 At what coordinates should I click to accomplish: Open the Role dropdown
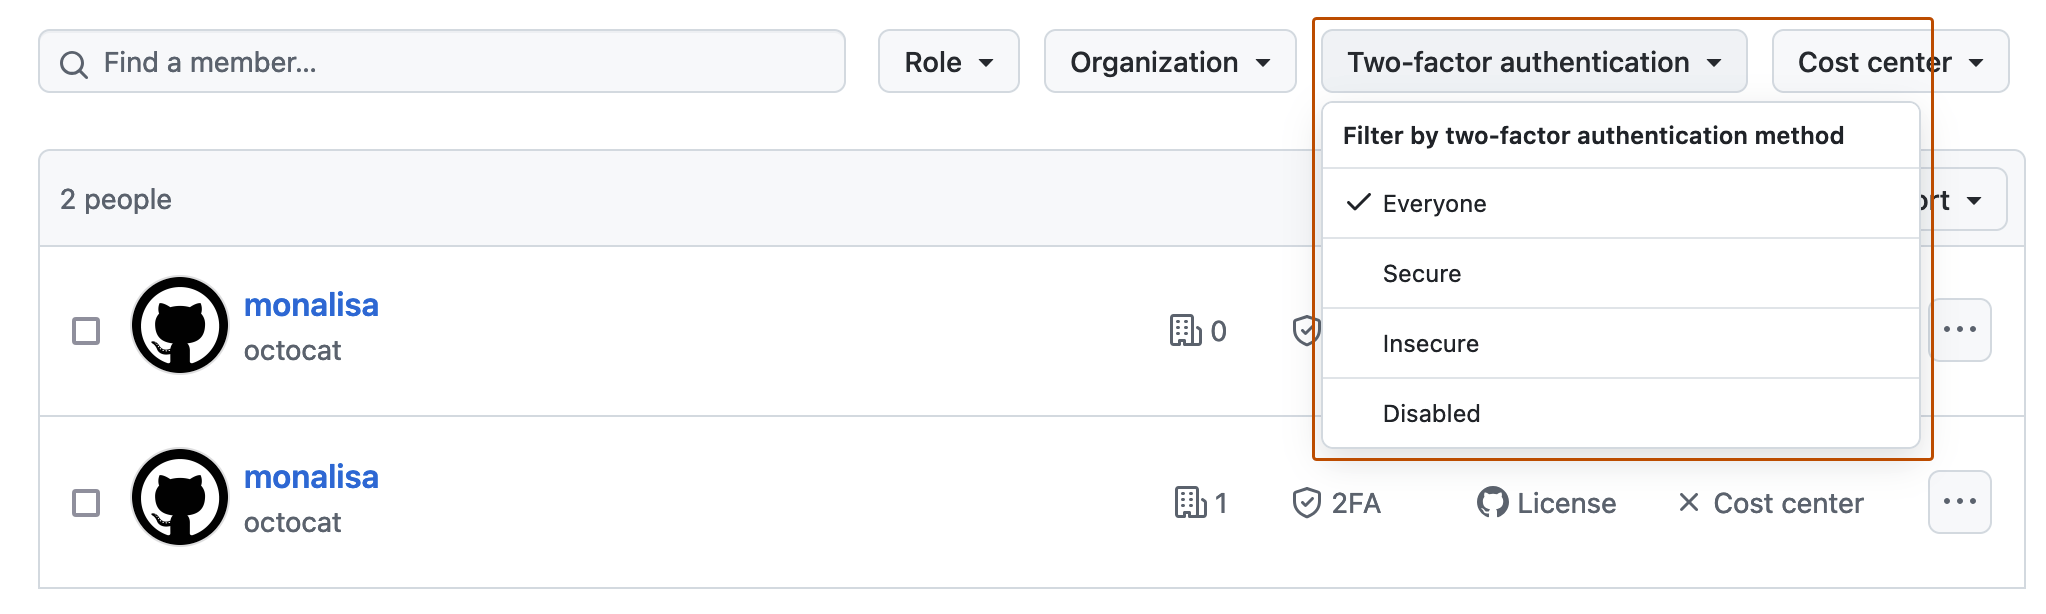tap(948, 61)
